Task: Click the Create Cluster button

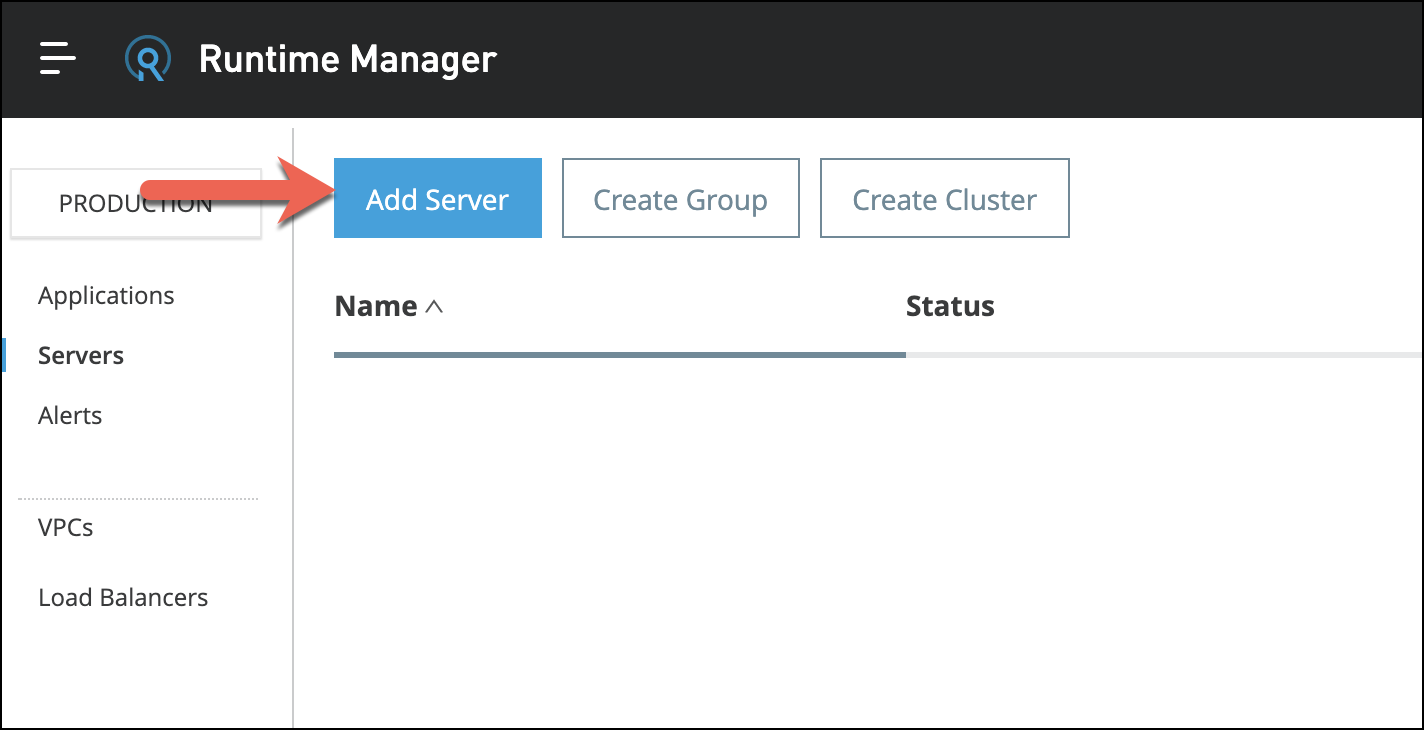Action: tap(945, 198)
